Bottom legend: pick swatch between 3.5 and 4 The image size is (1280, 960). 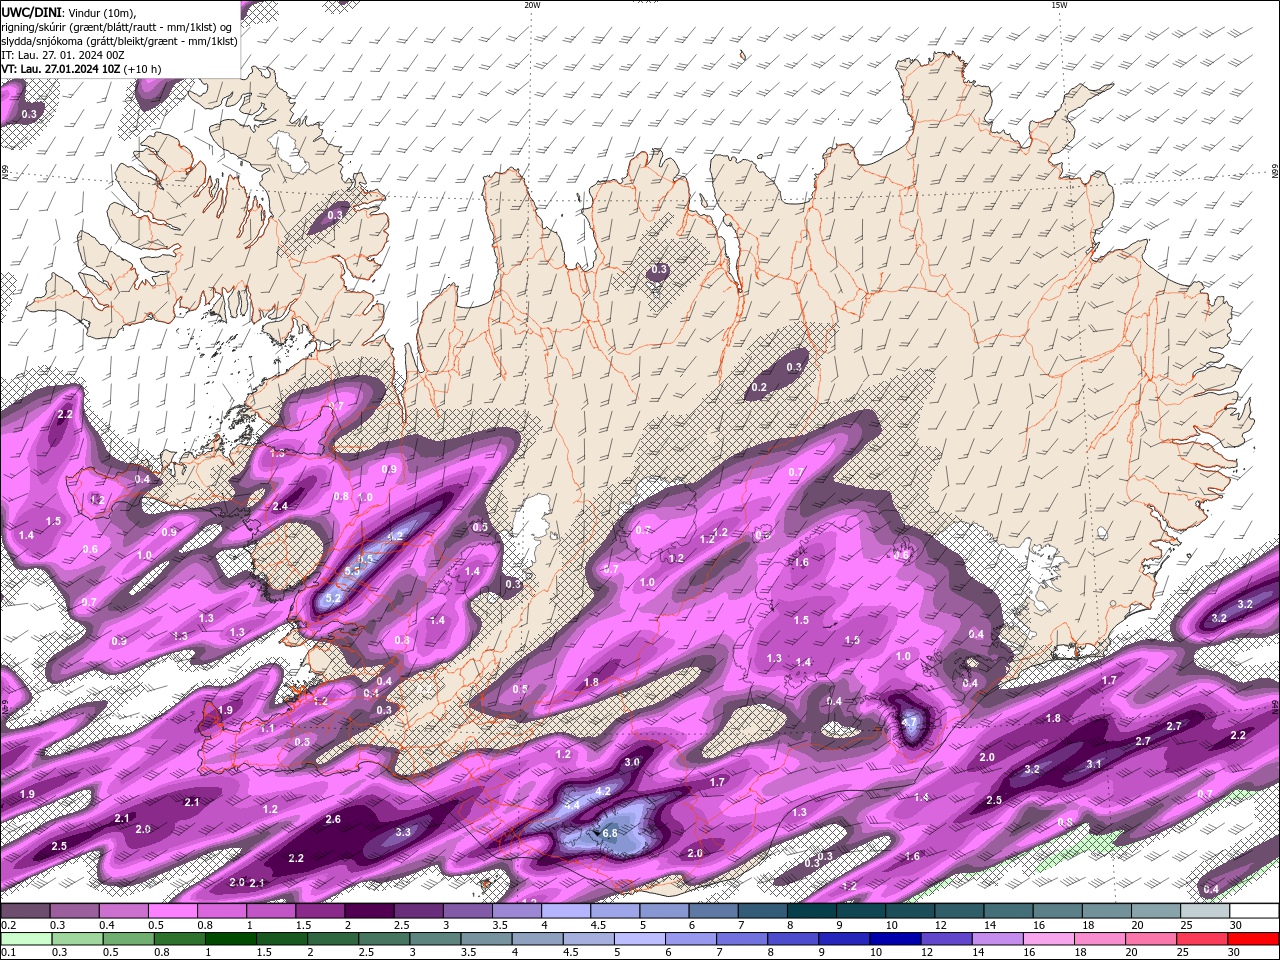click(x=487, y=939)
